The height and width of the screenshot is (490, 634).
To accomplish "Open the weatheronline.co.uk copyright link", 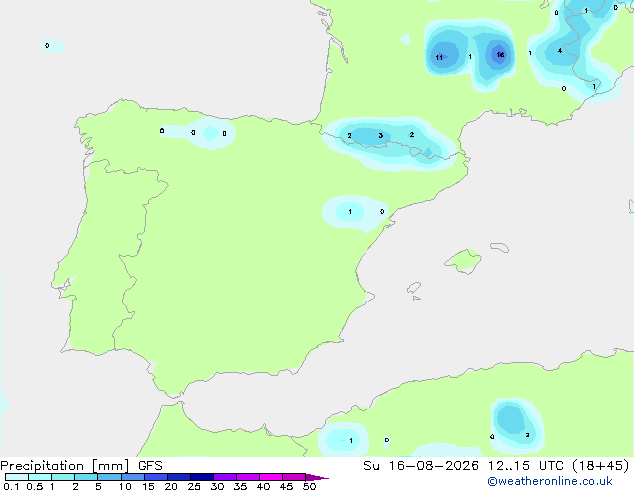I will pyautogui.click(x=549, y=481).
